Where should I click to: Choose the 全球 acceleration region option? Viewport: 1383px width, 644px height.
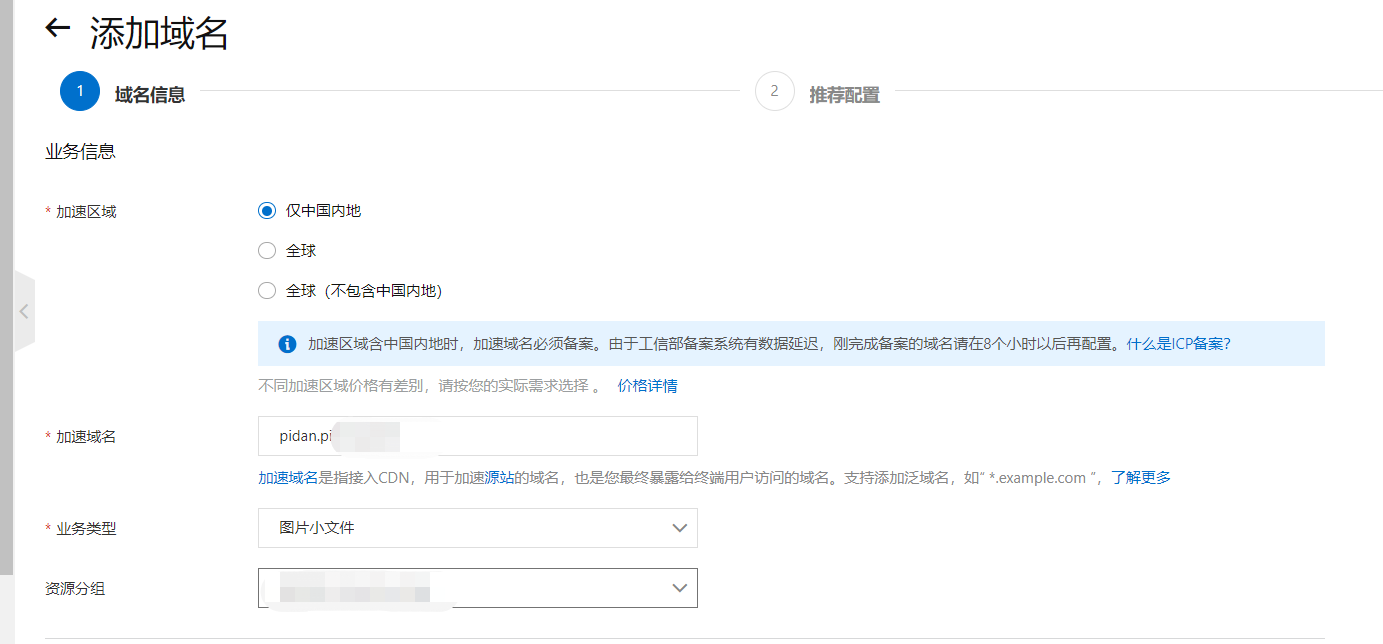[266, 251]
